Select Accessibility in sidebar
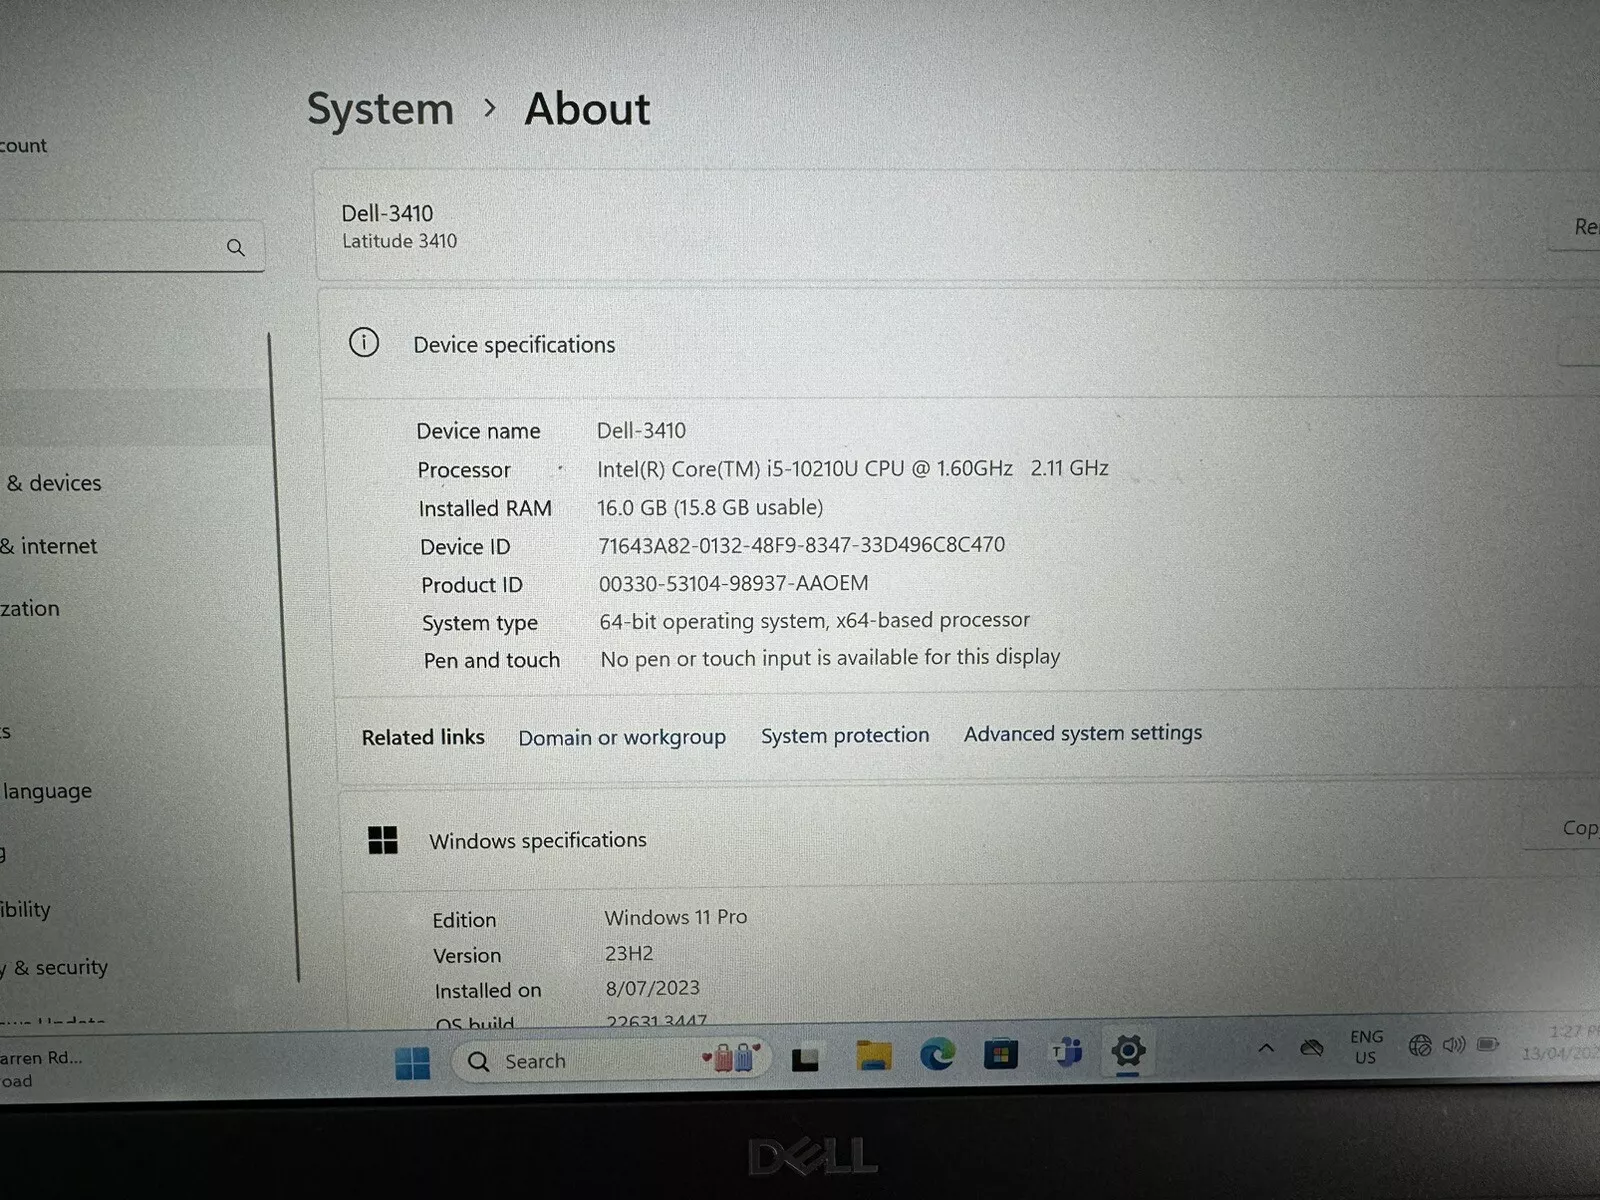 (25, 910)
